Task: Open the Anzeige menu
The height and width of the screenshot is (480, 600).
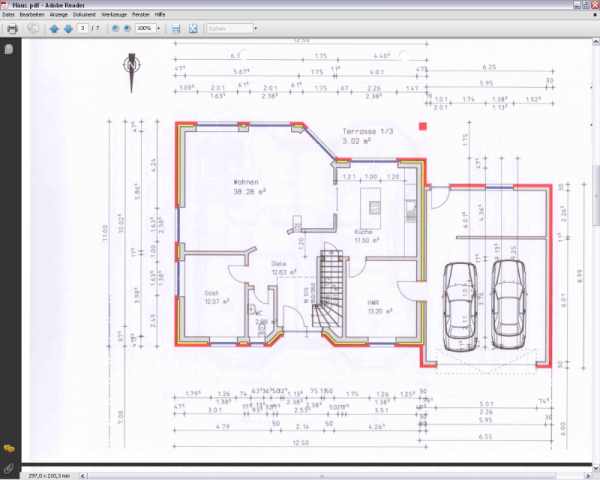Action: pyautogui.click(x=59, y=15)
